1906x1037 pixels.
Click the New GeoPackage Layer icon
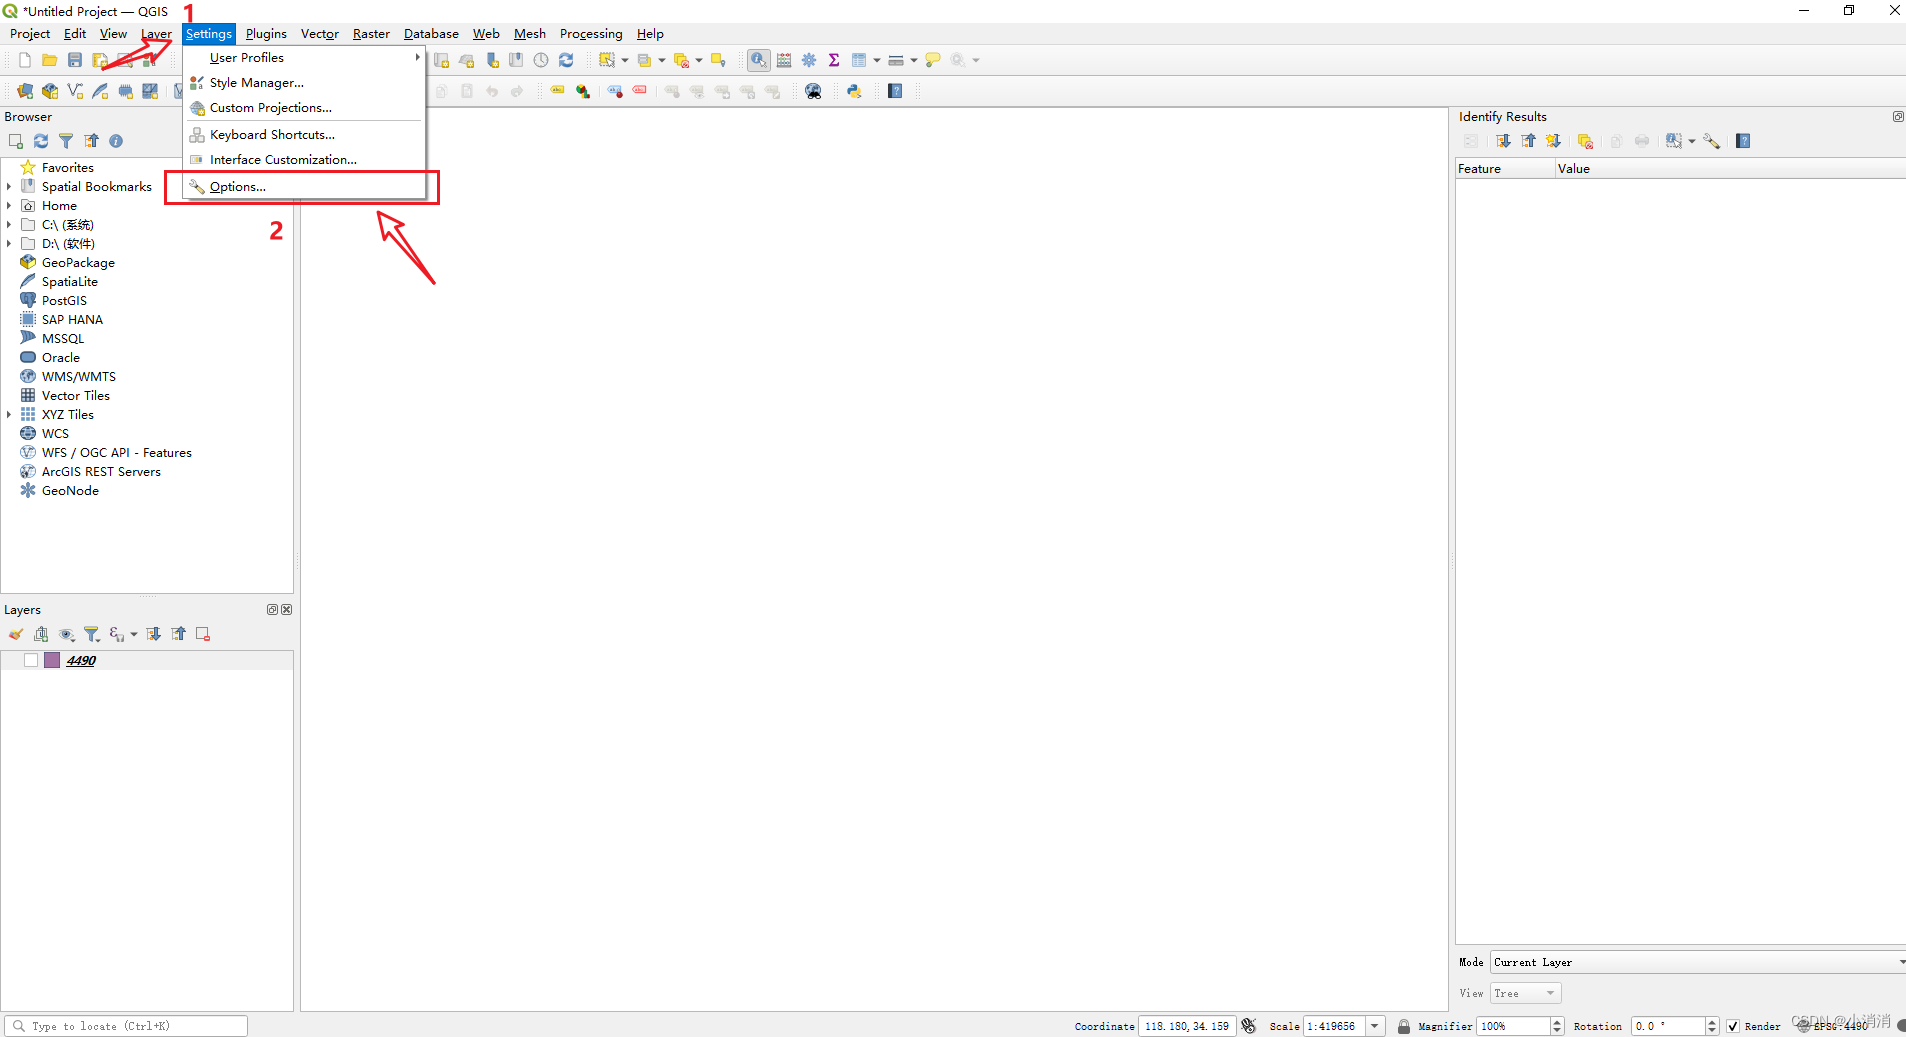(x=50, y=91)
